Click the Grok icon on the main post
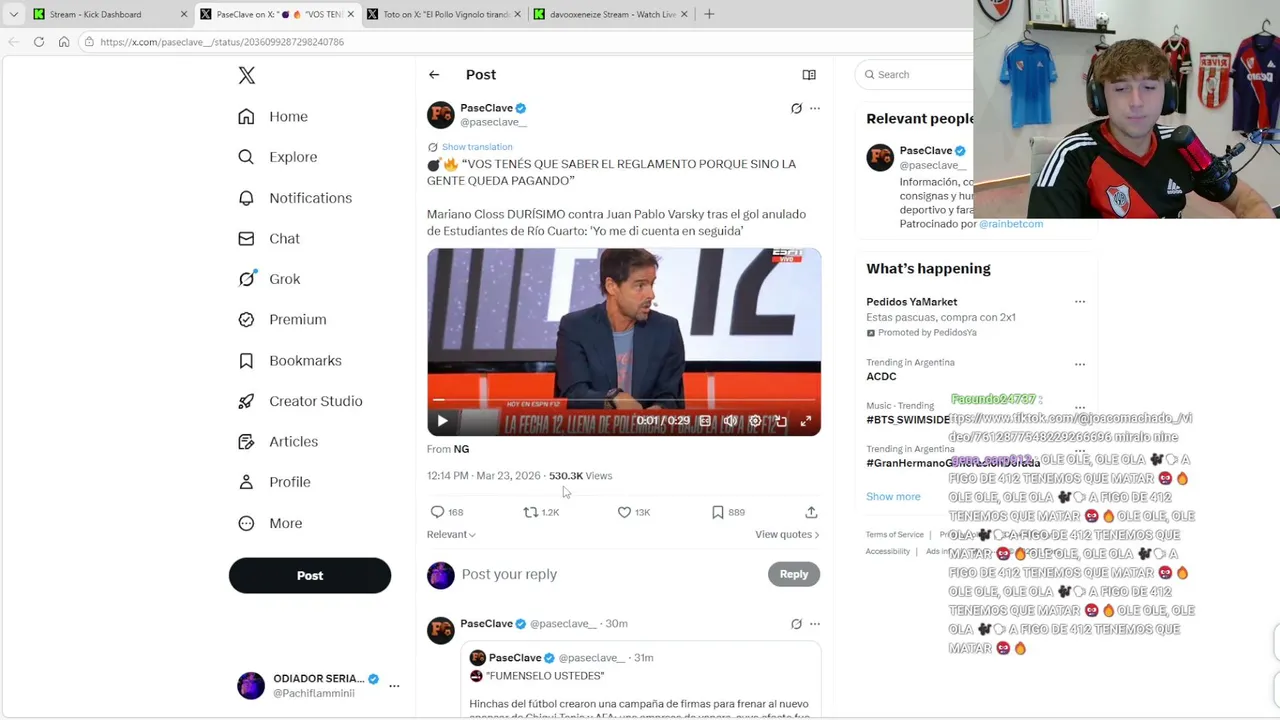Screen dimensions: 1280x720 [796, 108]
